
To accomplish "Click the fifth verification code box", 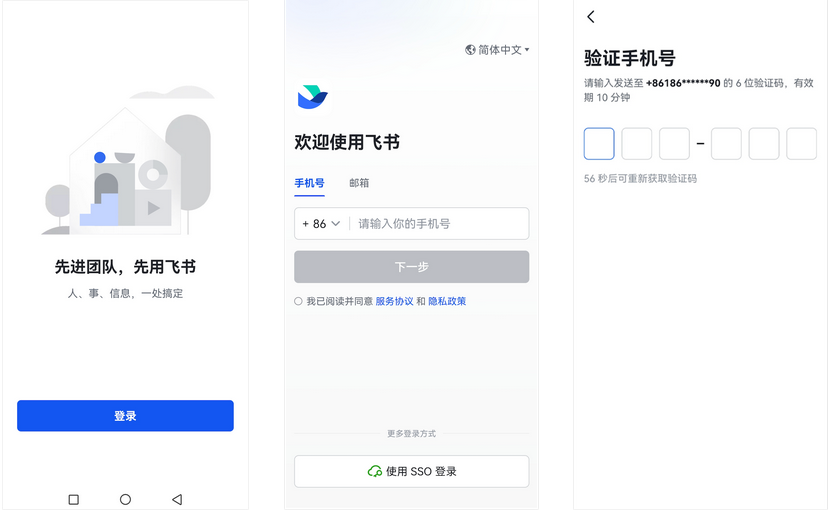I will [x=764, y=143].
